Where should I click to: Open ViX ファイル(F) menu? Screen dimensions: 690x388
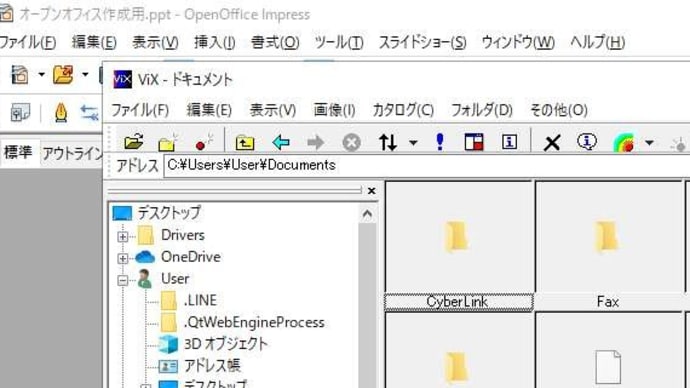(x=140, y=110)
